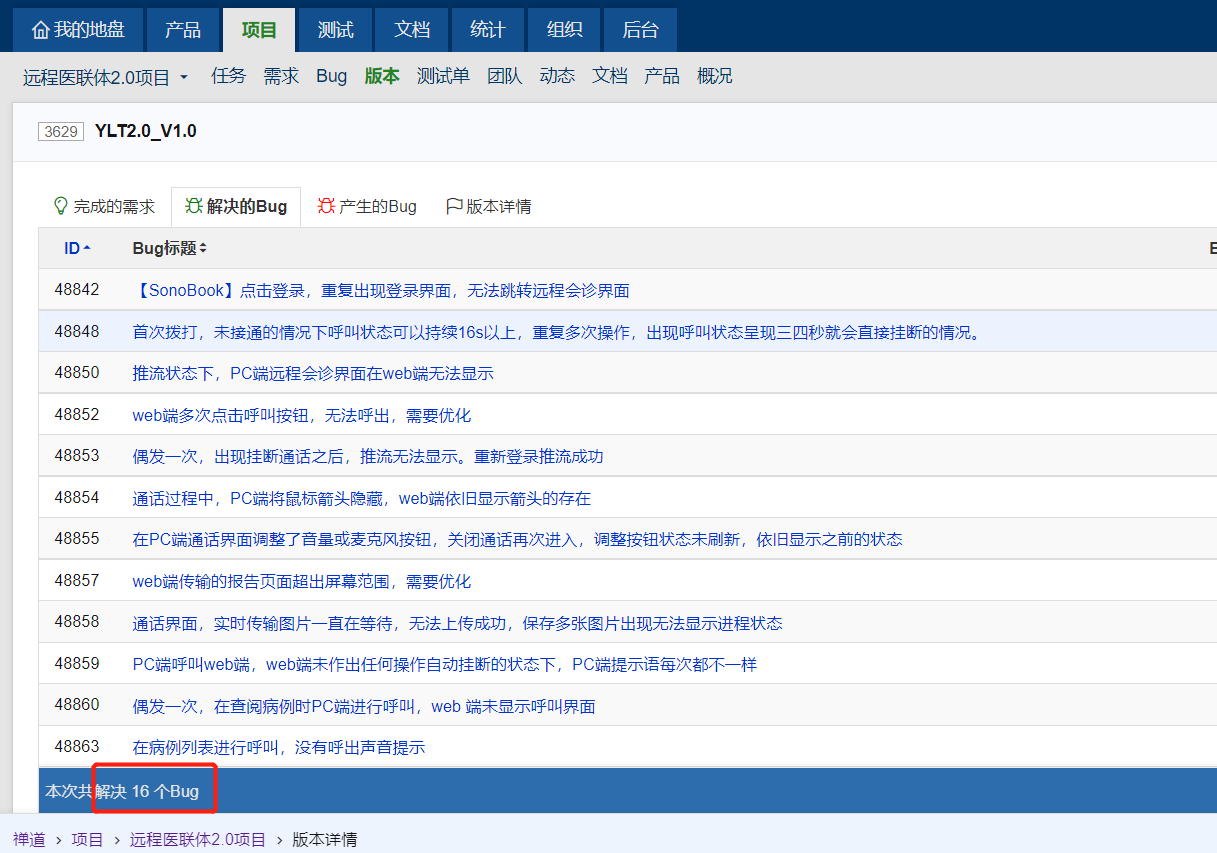
Task: Expand 远程医联体2.0项目 project dropdown
Action: 184,78
